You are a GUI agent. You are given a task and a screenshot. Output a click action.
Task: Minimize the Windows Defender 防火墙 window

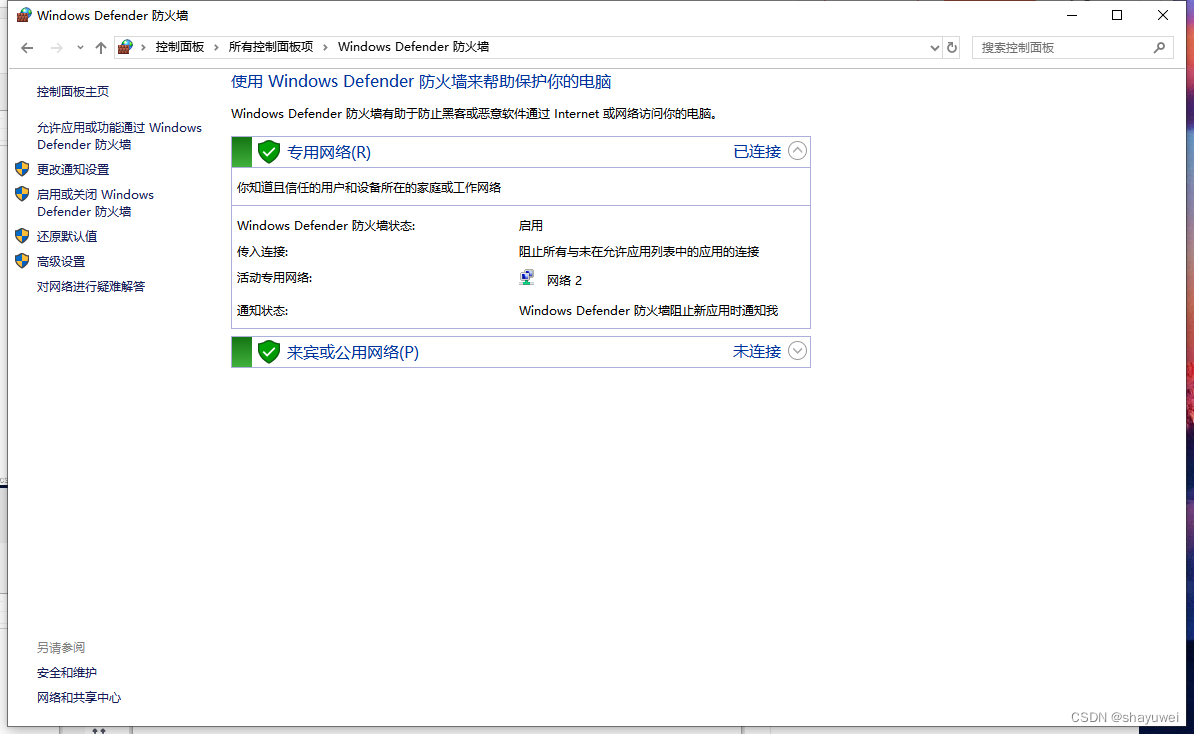click(1072, 15)
